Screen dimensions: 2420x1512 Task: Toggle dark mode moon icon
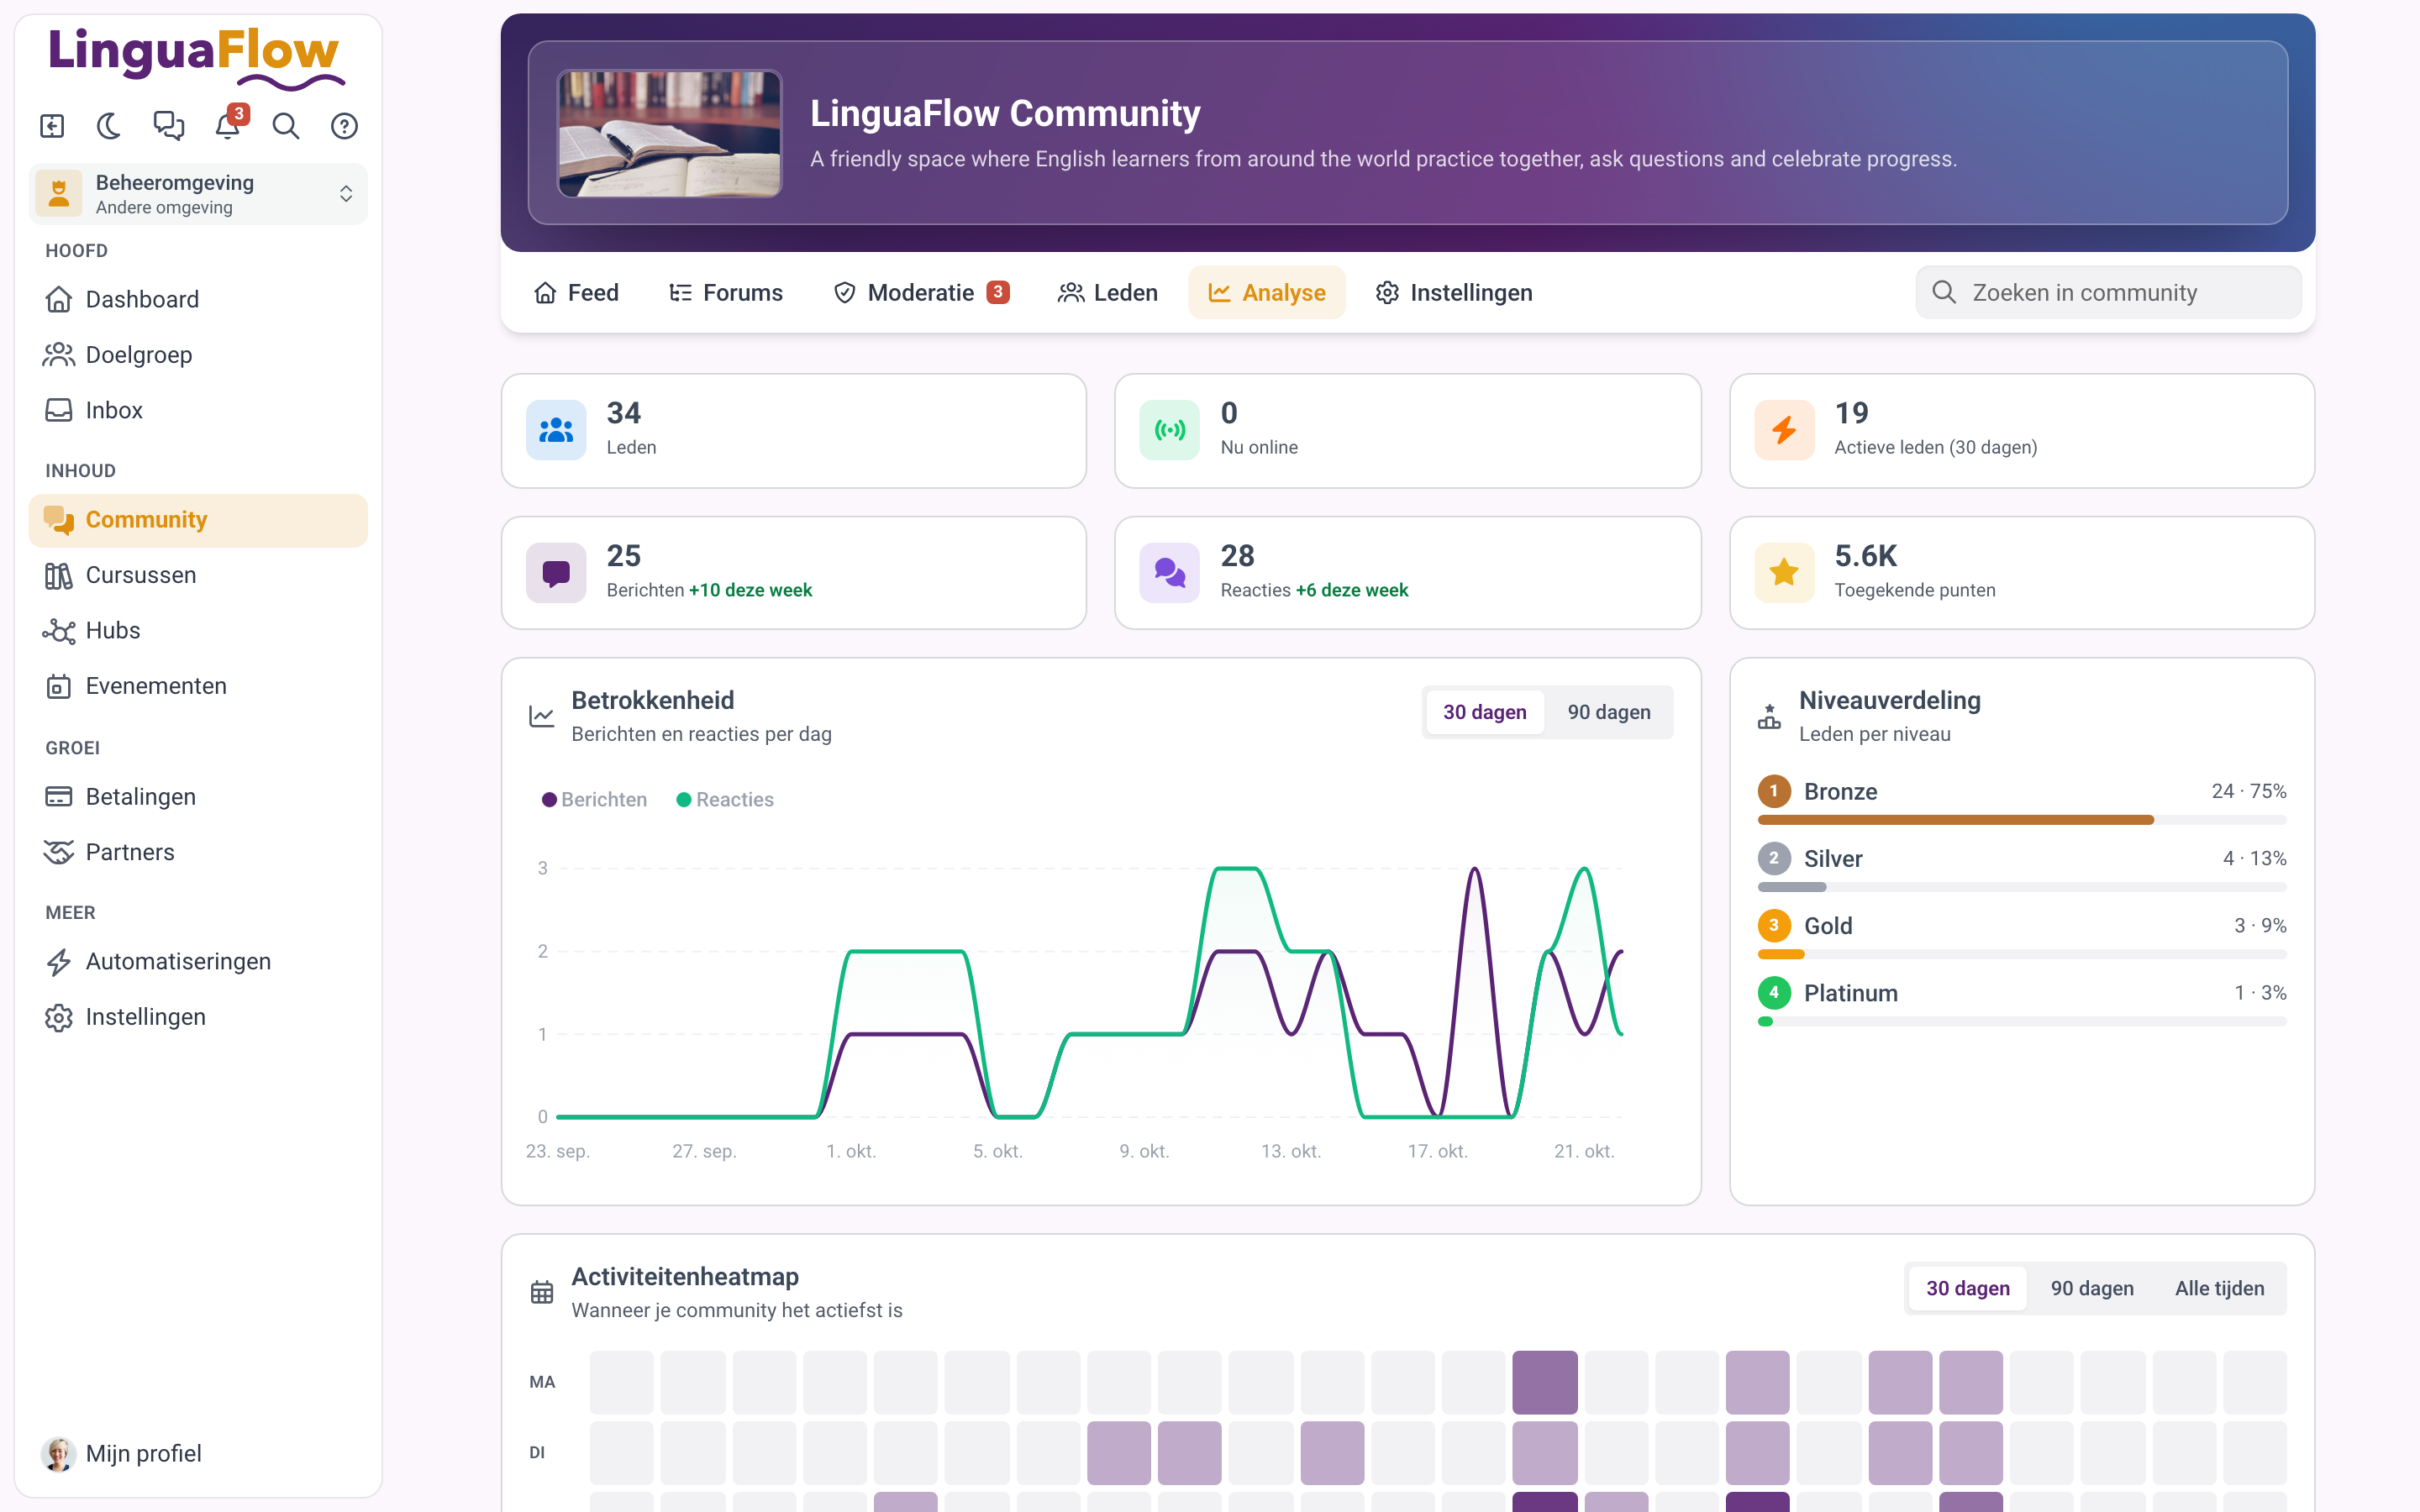coord(109,126)
